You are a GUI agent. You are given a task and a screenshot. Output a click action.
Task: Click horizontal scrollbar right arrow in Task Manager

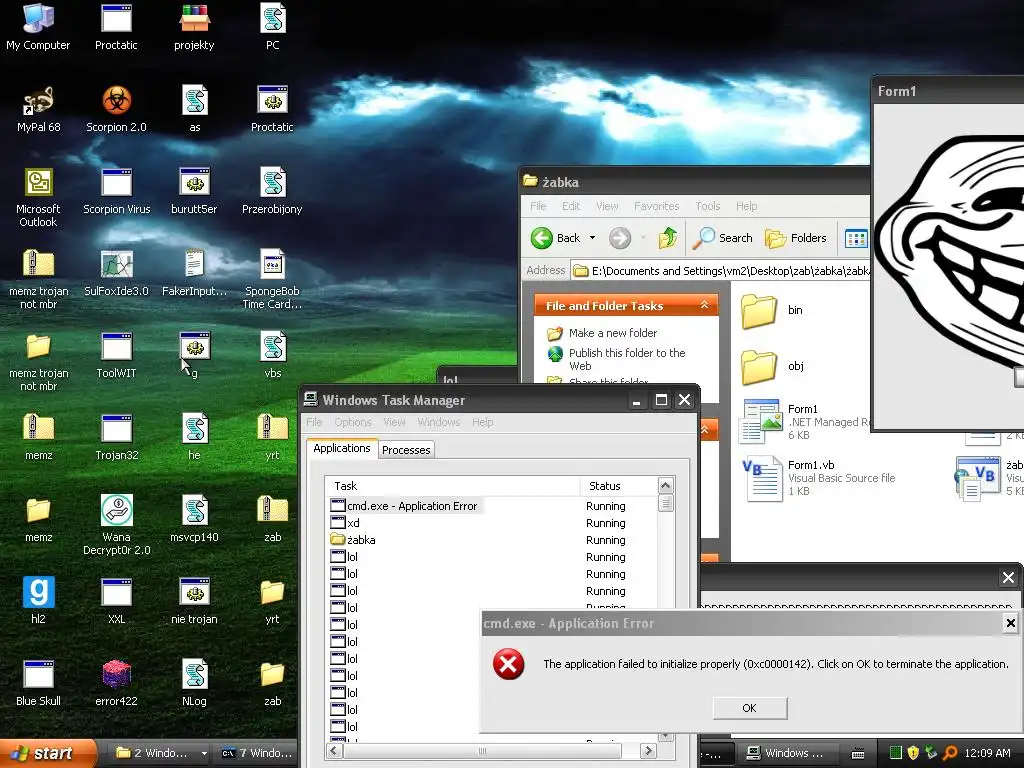point(648,750)
